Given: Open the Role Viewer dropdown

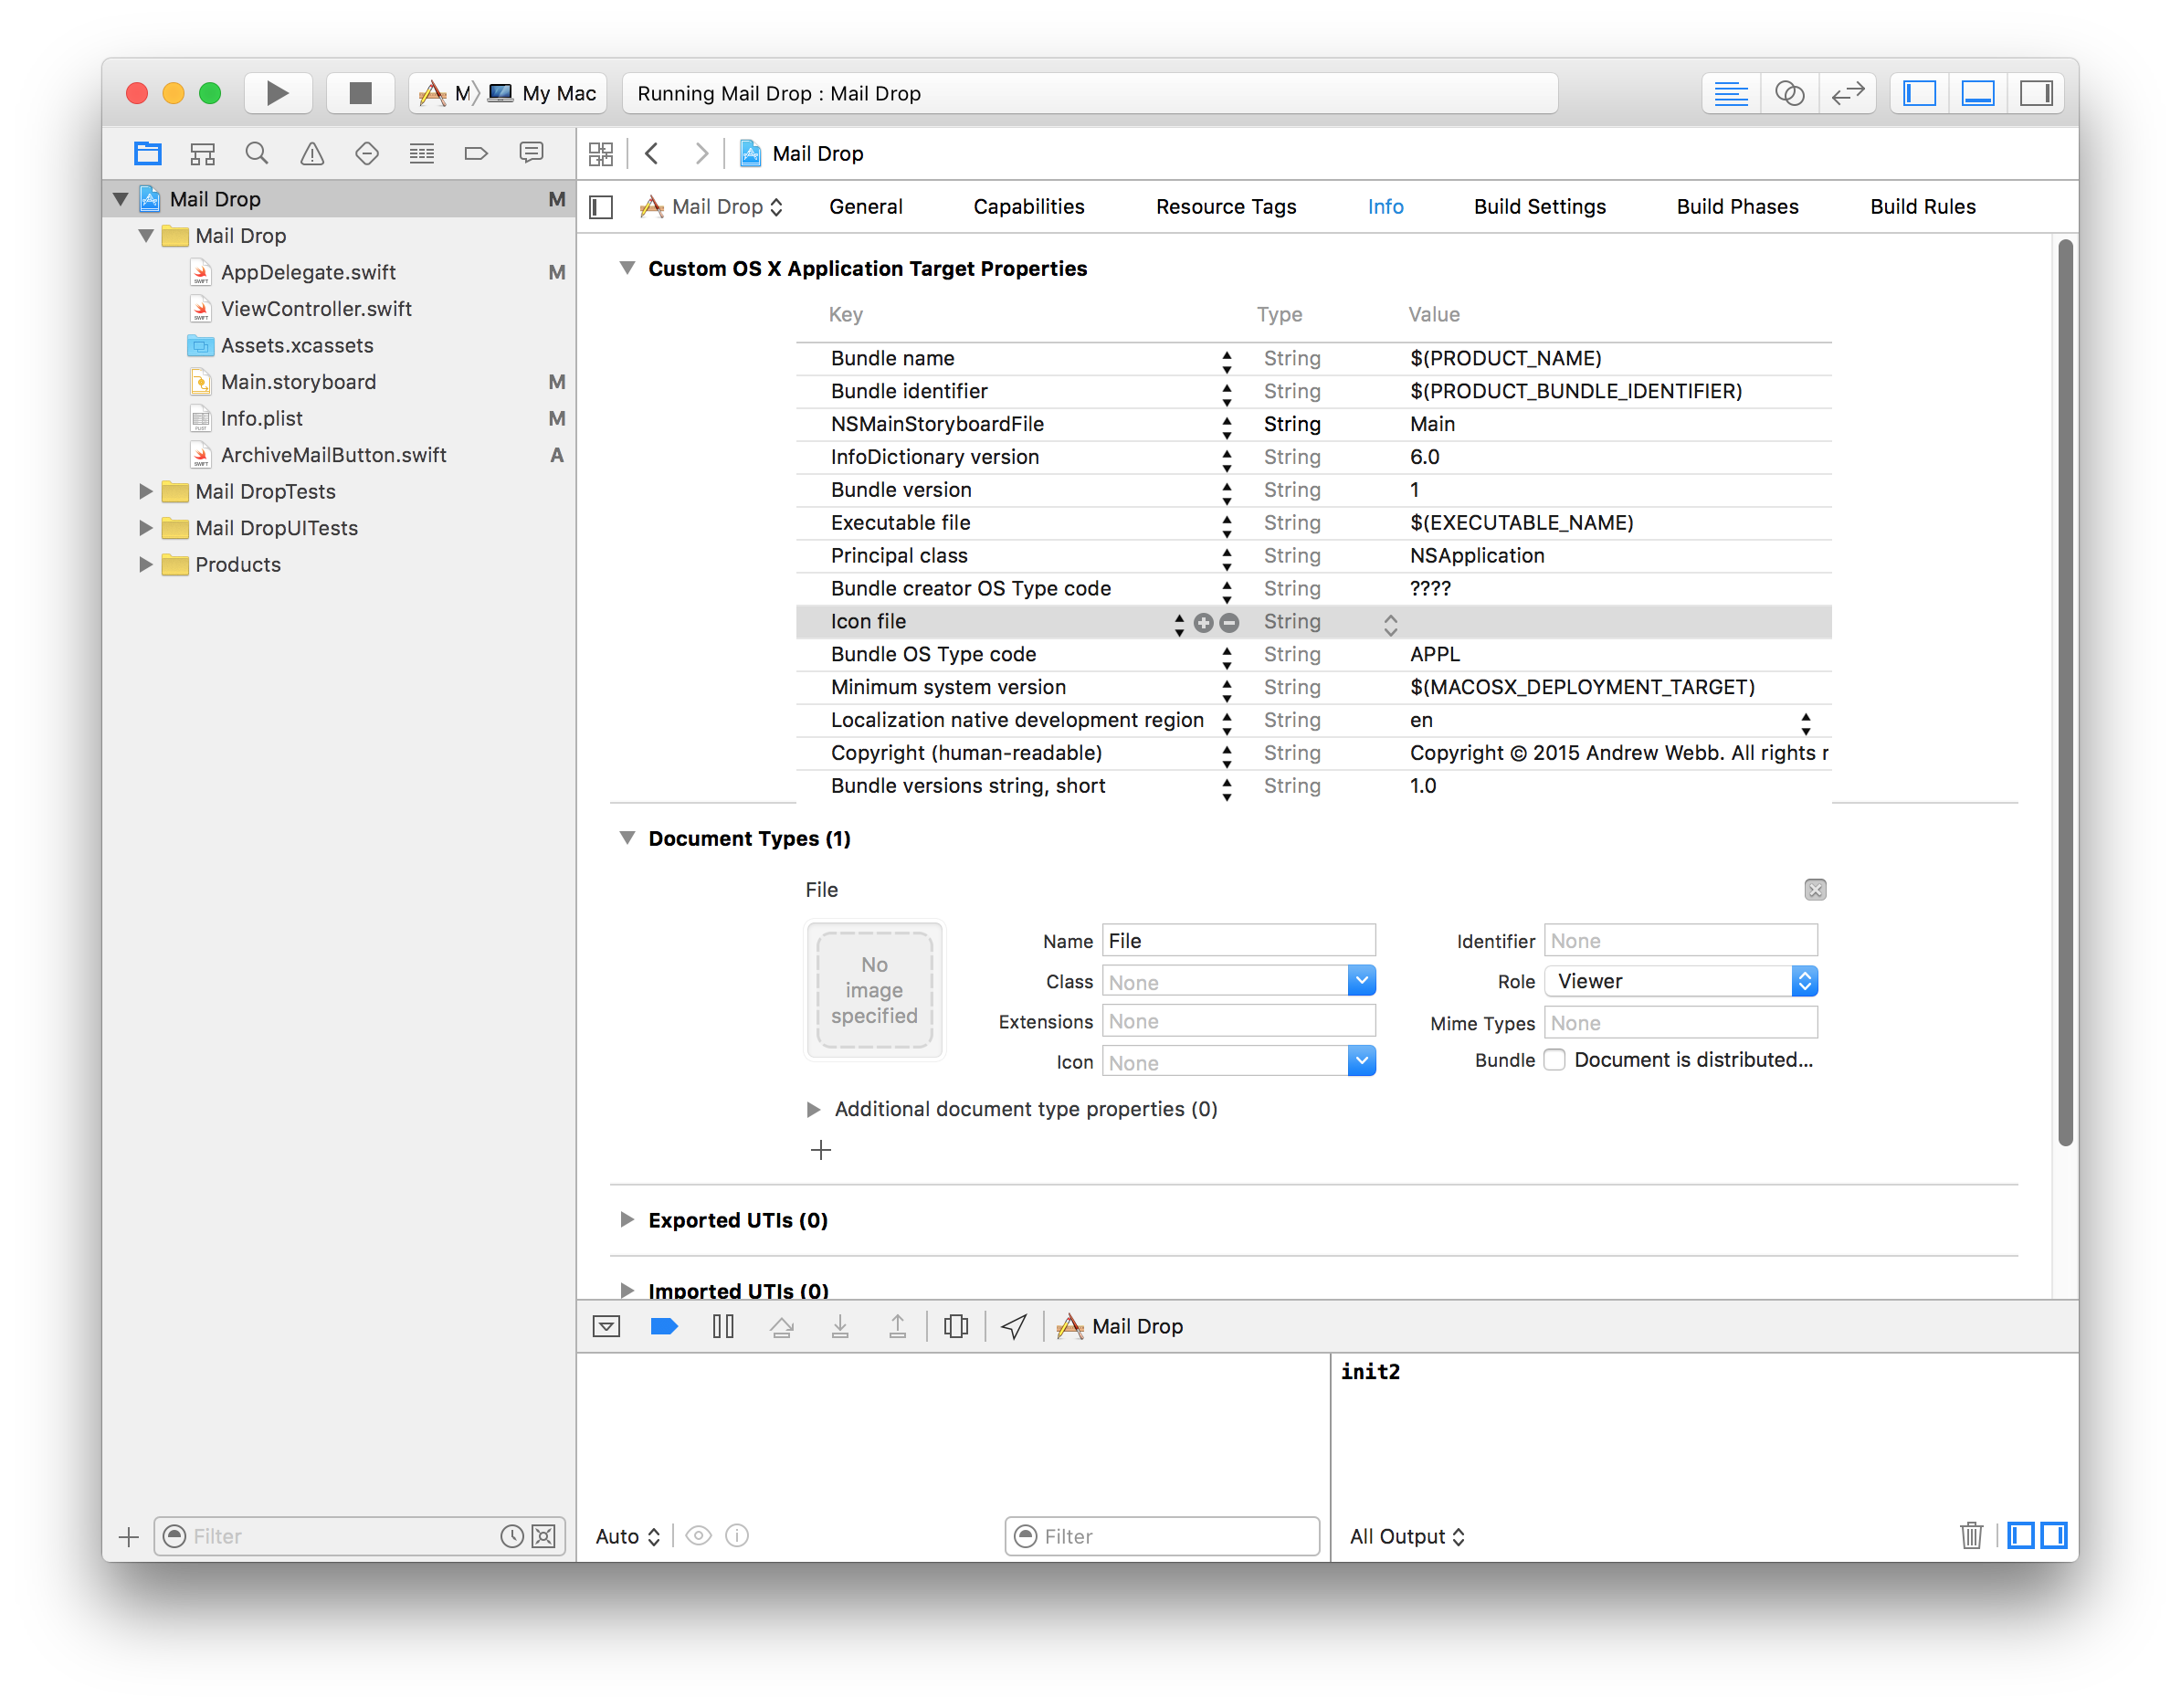Looking at the screenshot, I should pos(1681,981).
